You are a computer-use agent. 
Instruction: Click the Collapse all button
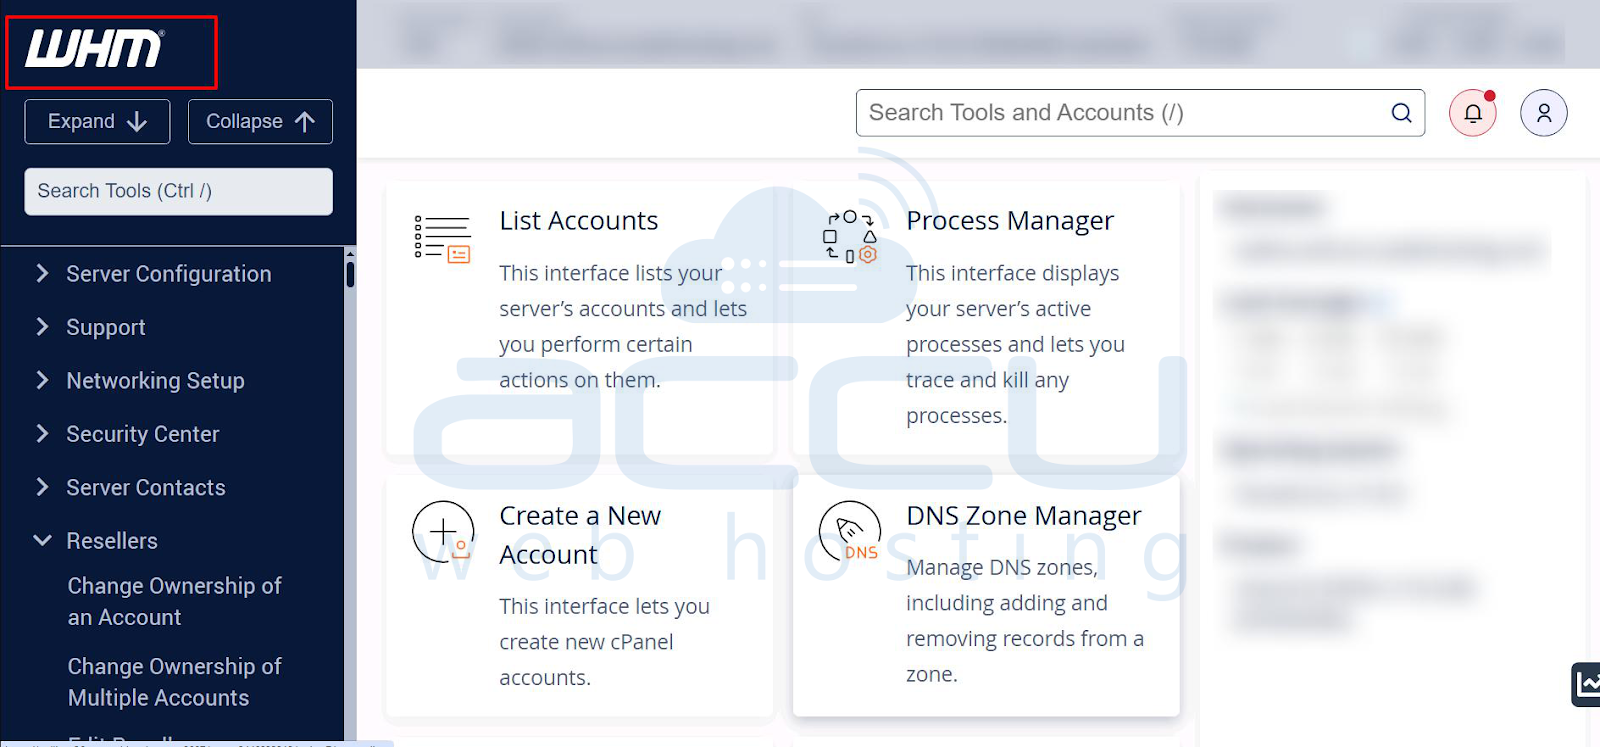(x=260, y=122)
